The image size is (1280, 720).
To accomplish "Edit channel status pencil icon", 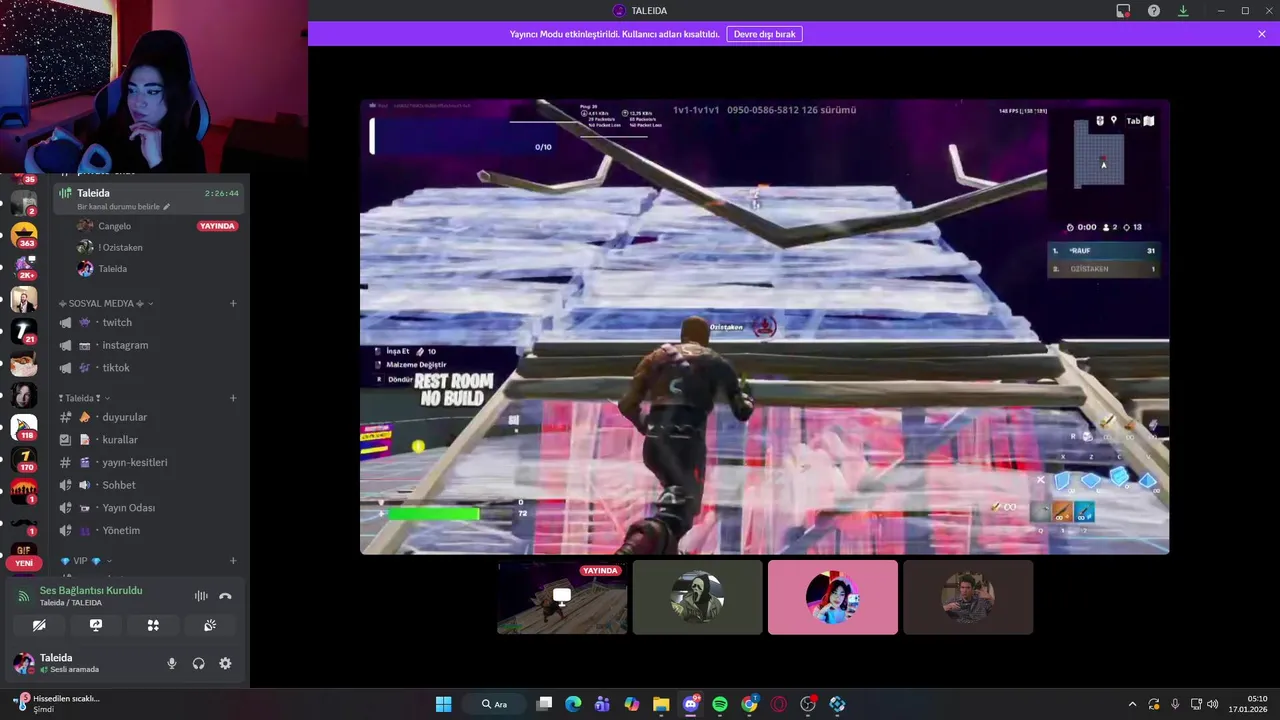I will point(167,207).
